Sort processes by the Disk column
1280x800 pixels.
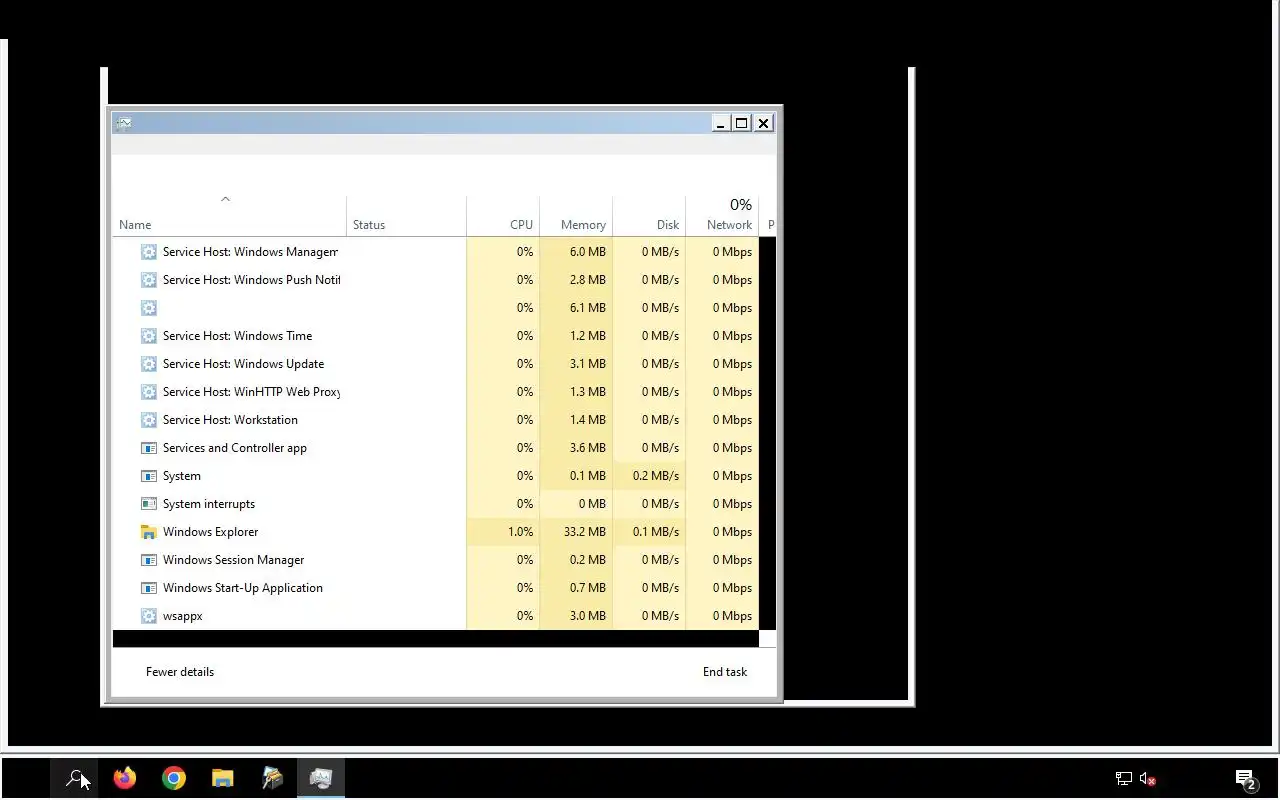coord(668,225)
